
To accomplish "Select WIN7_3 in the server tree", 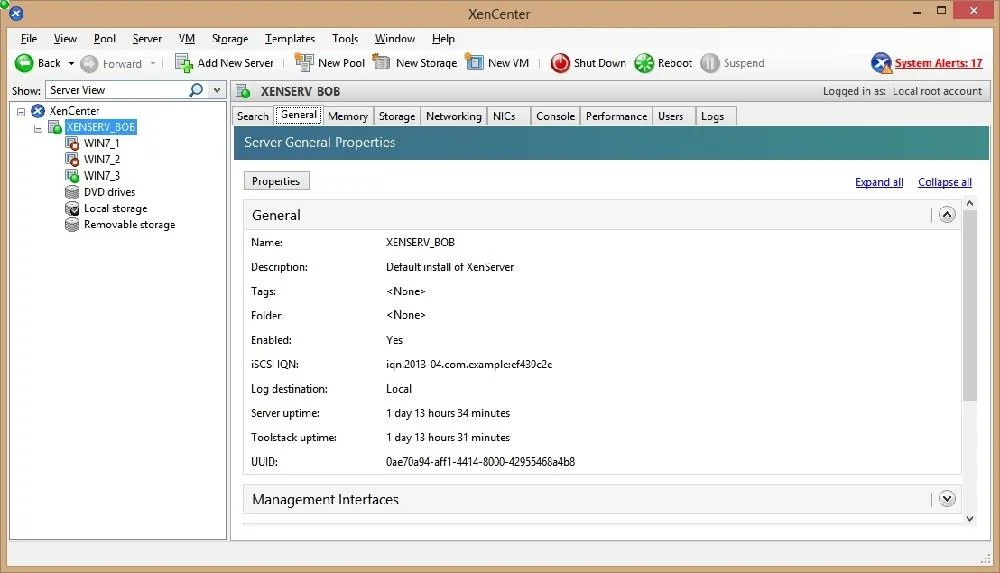I will [x=102, y=175].
